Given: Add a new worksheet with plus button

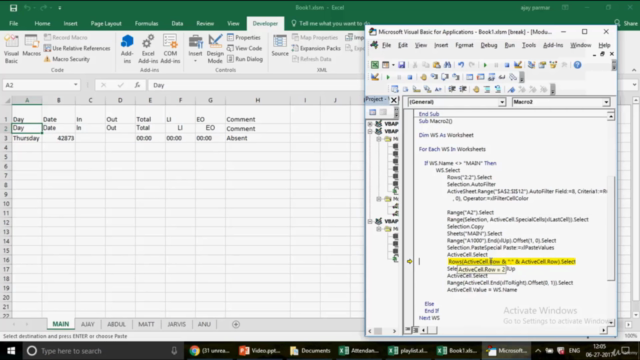Looking at the screenshot, I should pyautogui.click(x=236, y=324).
